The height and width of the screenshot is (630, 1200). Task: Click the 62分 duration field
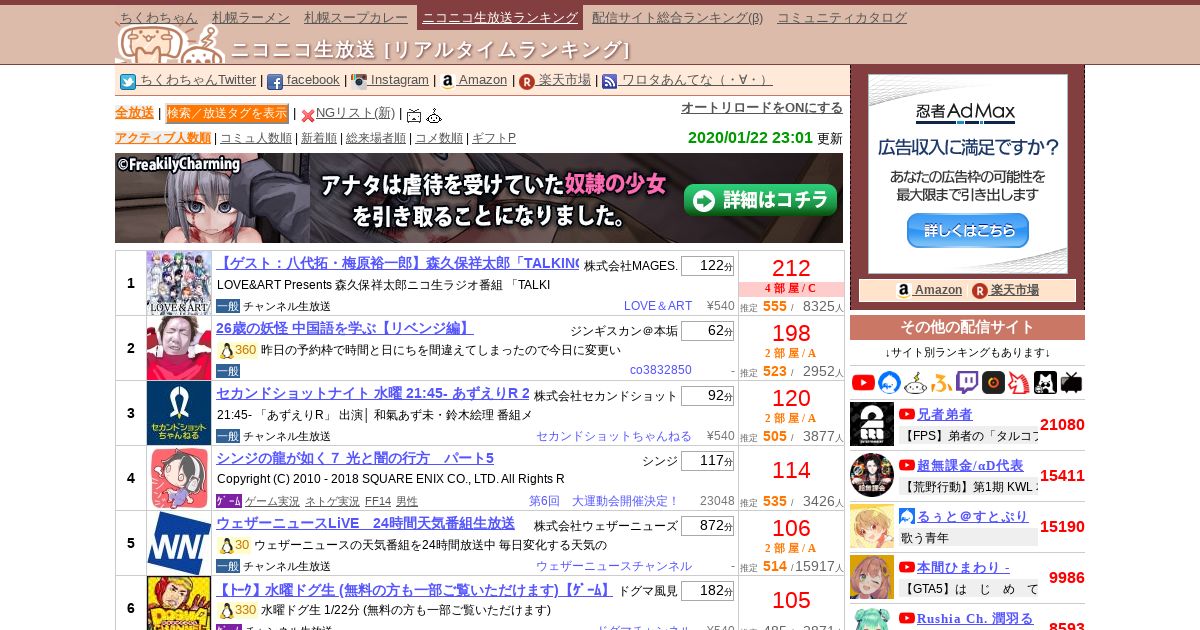pyautogui.click(x=707, y=330)
